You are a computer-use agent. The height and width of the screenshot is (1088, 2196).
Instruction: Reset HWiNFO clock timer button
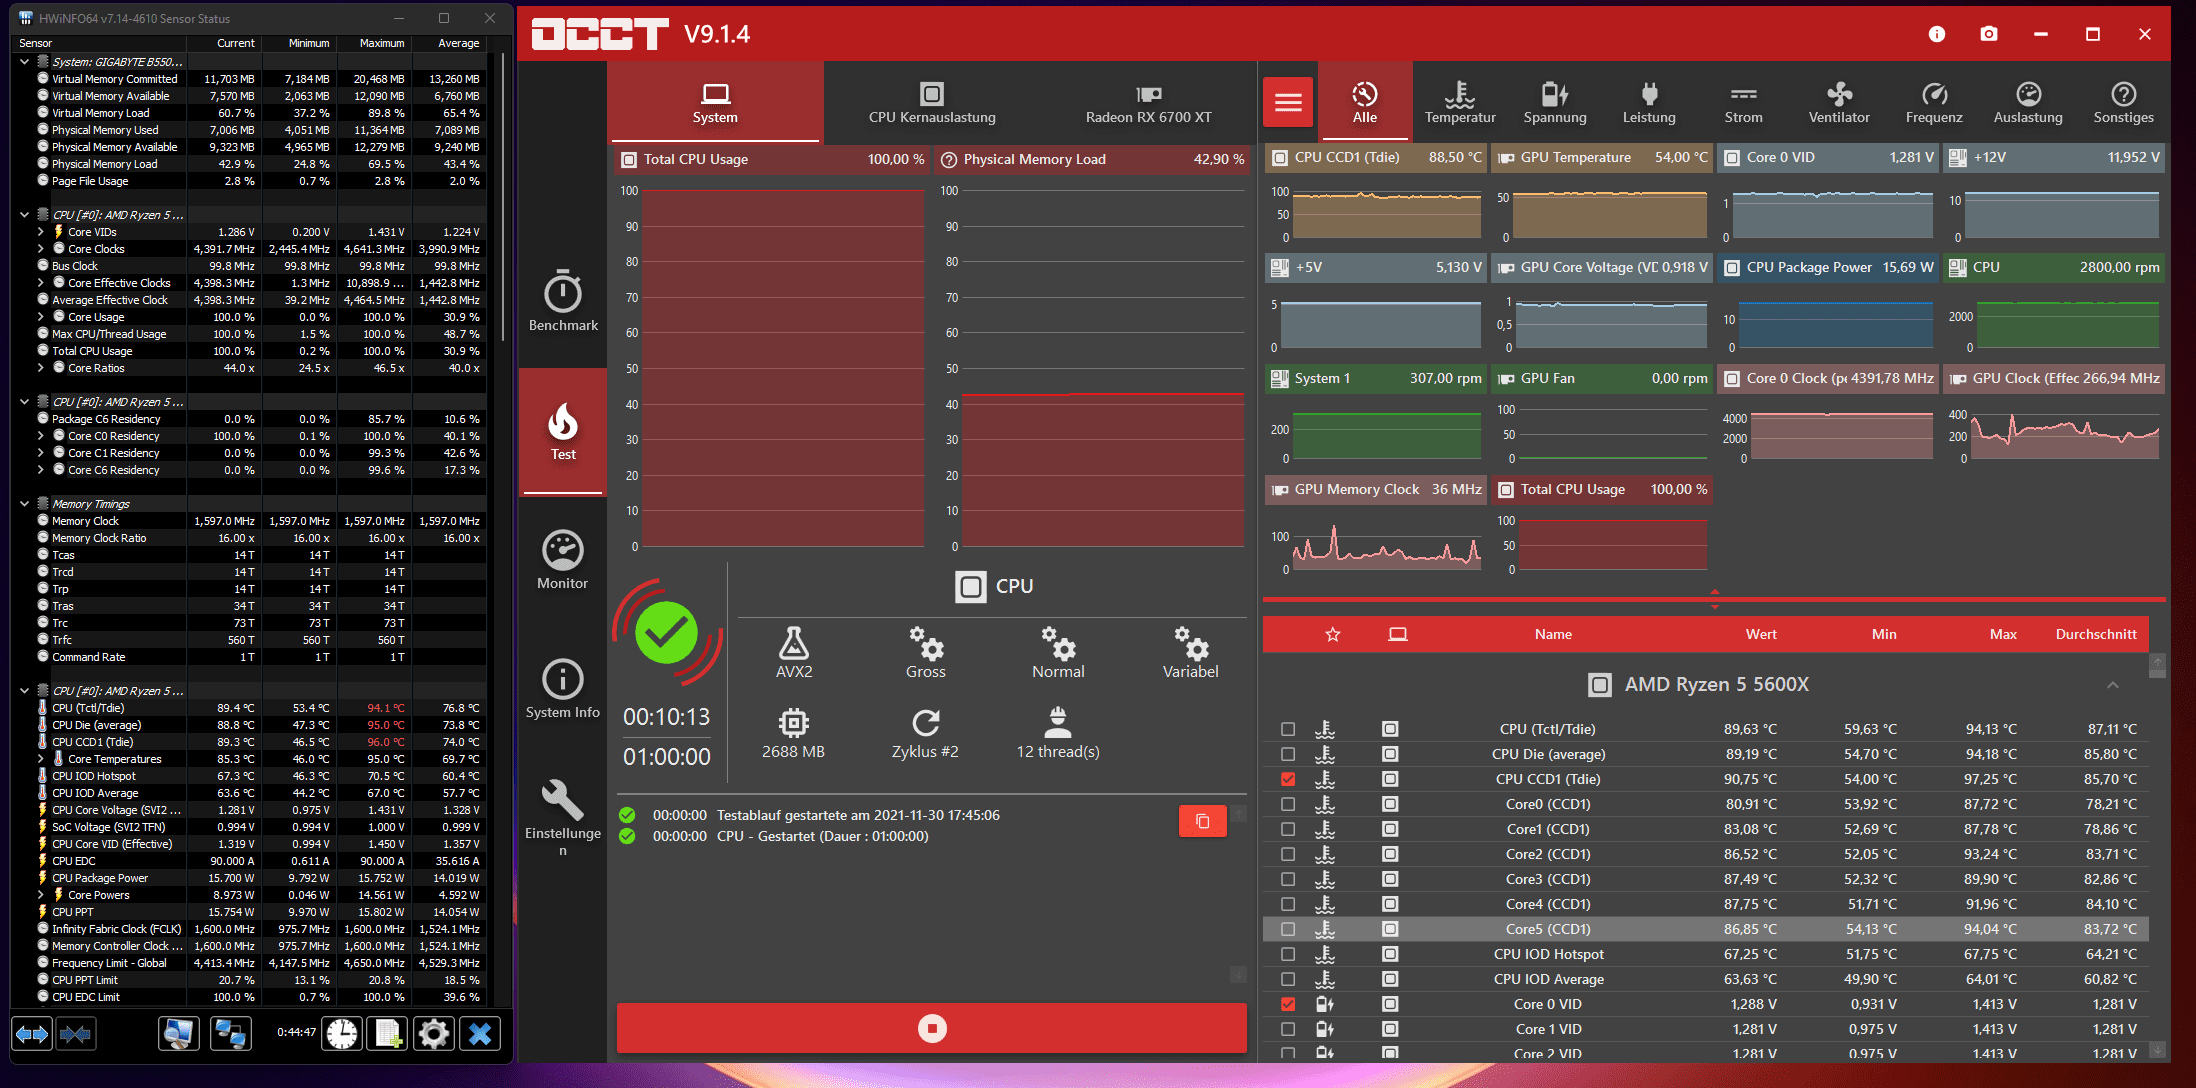[342, 1033]
